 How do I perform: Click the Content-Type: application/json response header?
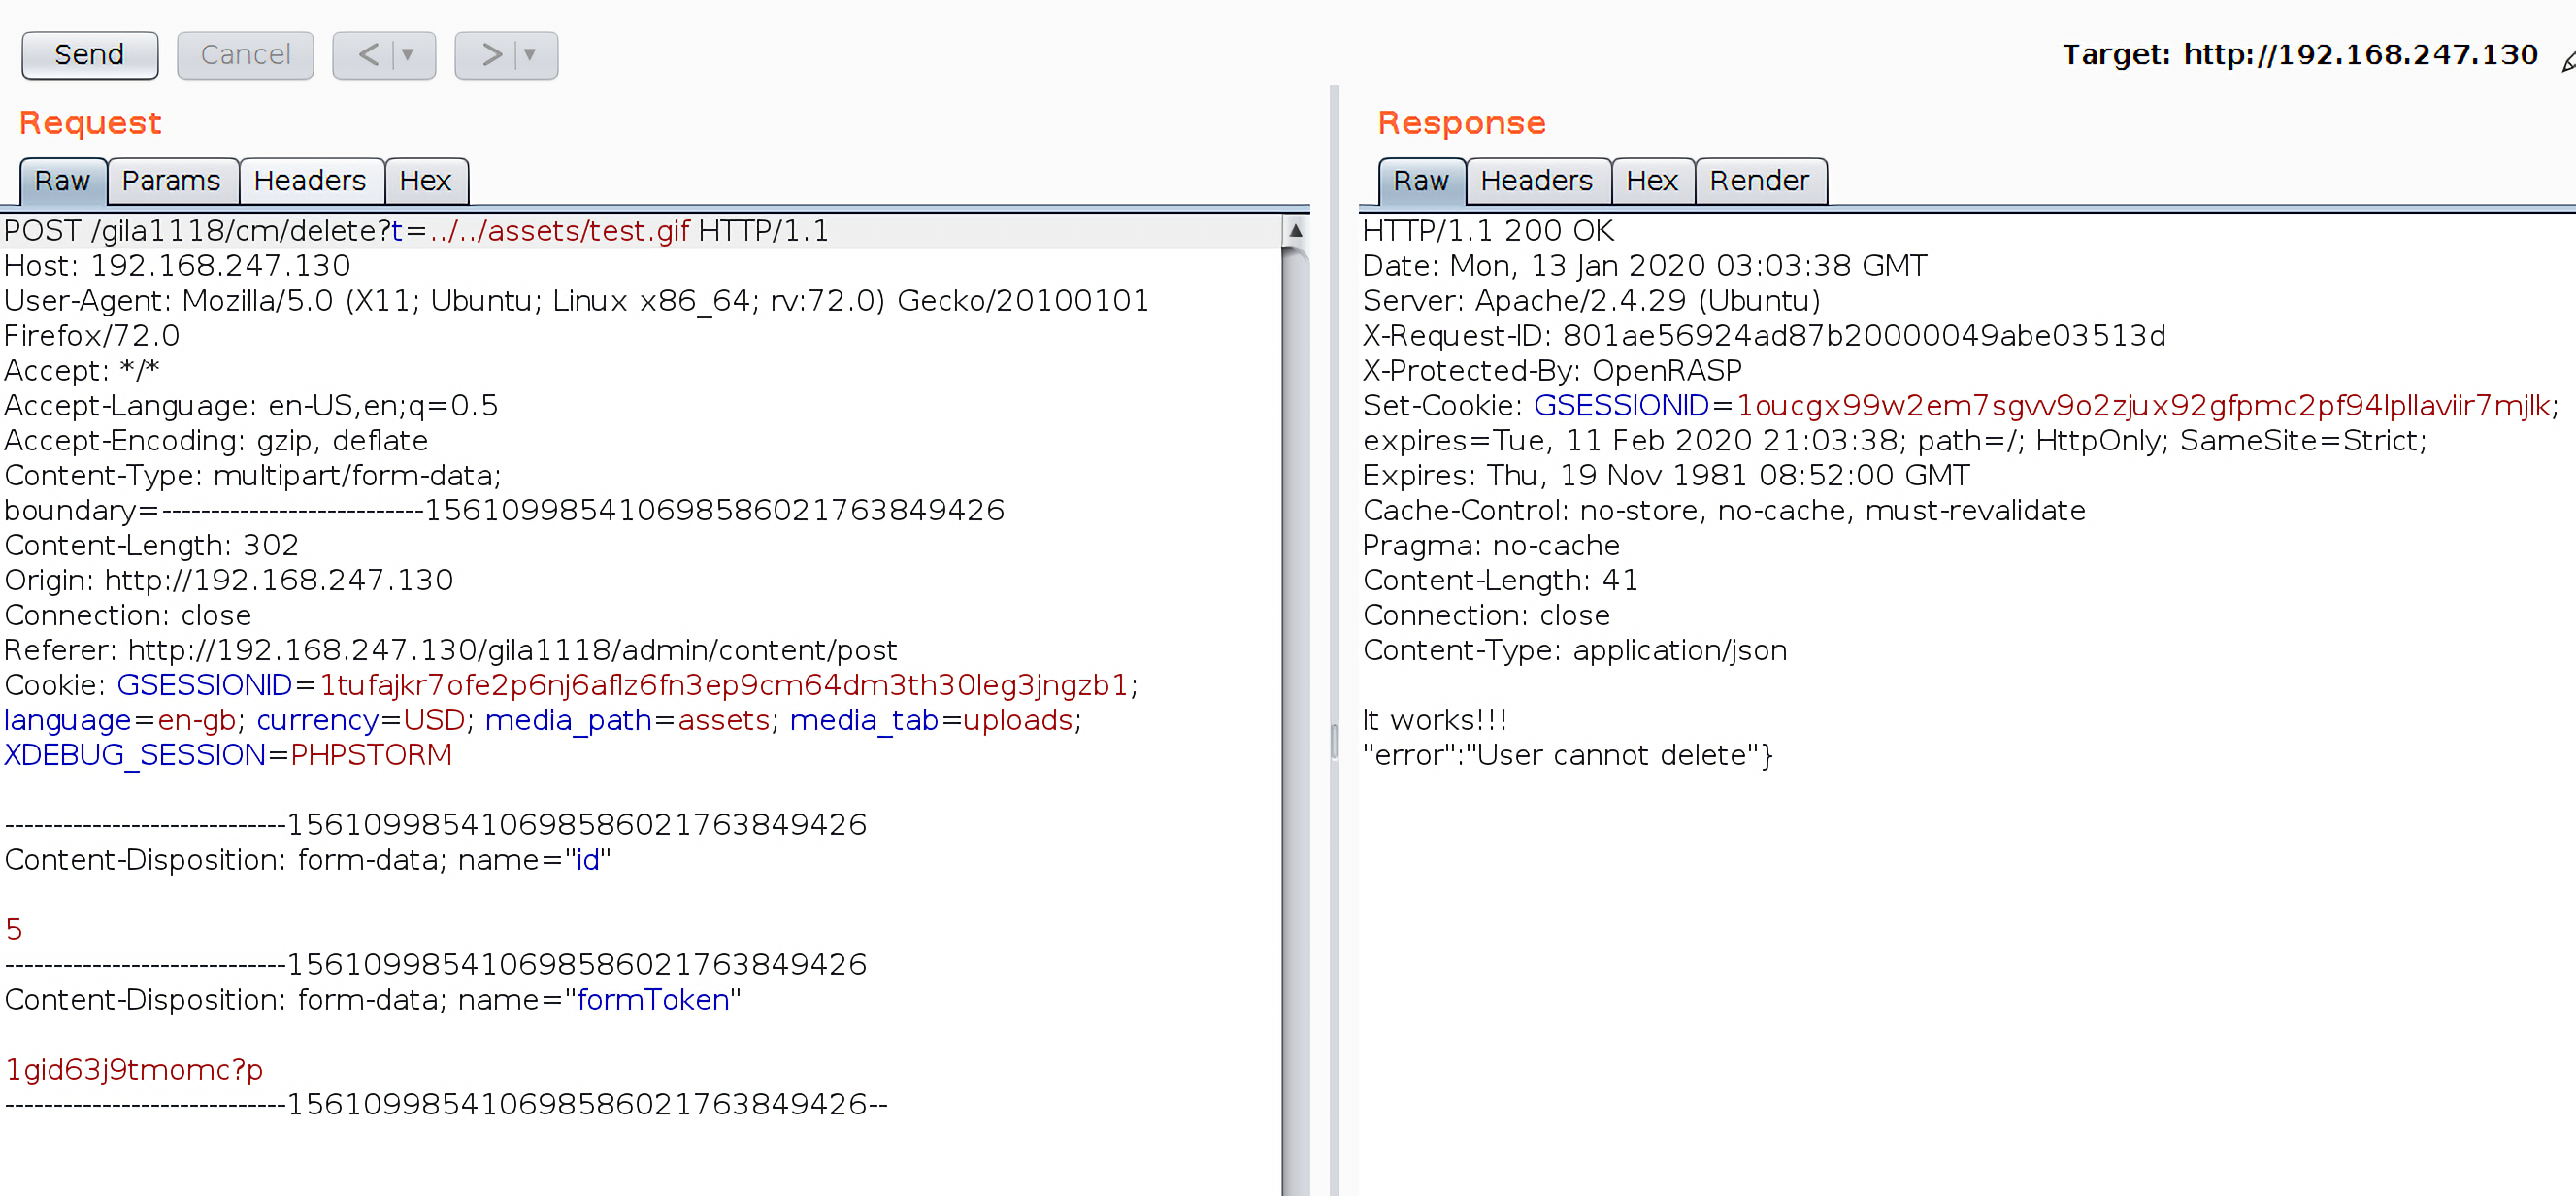1575,650
